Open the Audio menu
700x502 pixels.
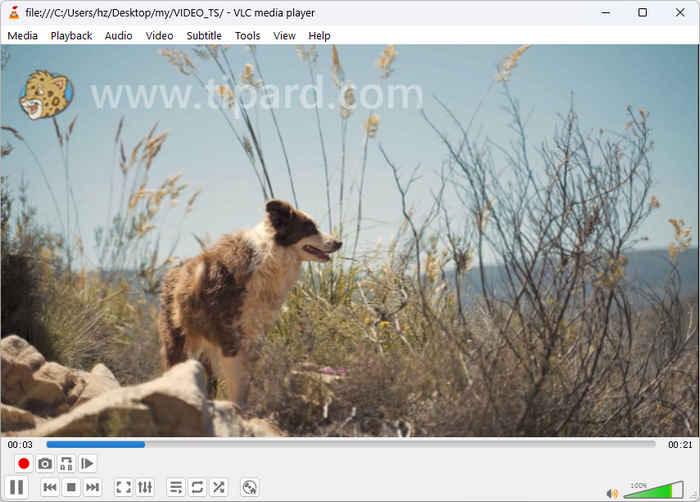tap(118, 36)
